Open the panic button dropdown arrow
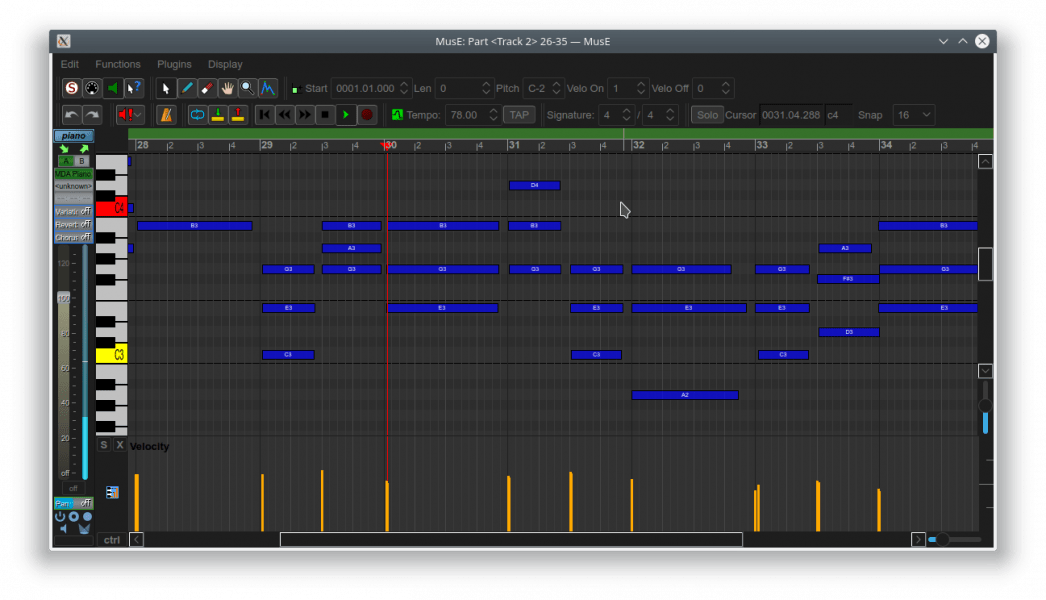The height and width of the screenshot is (600, 1046). point(138,115)
